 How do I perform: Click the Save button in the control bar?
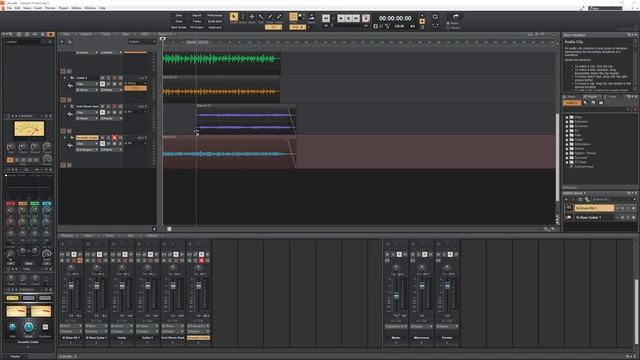click(x=179, y=16)
